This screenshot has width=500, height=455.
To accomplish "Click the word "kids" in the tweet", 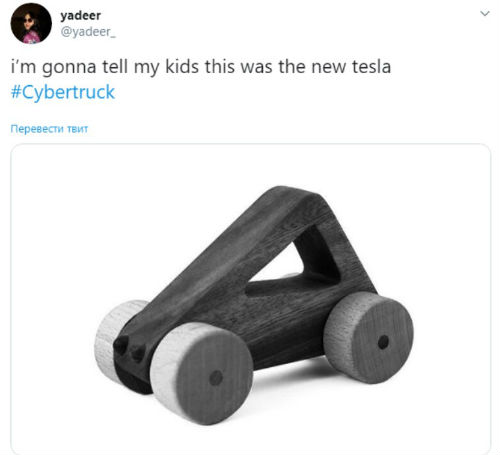I will click(182, 66).
